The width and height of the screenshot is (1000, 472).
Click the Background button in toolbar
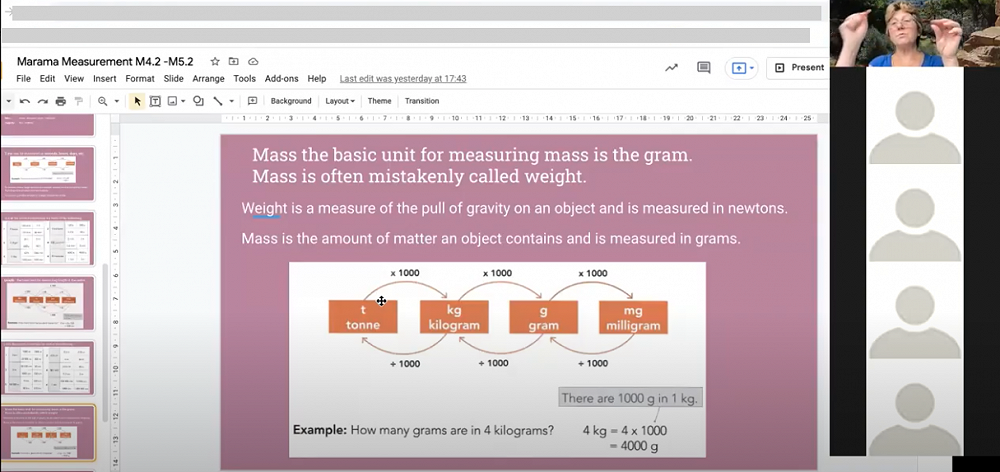point(291,101)
